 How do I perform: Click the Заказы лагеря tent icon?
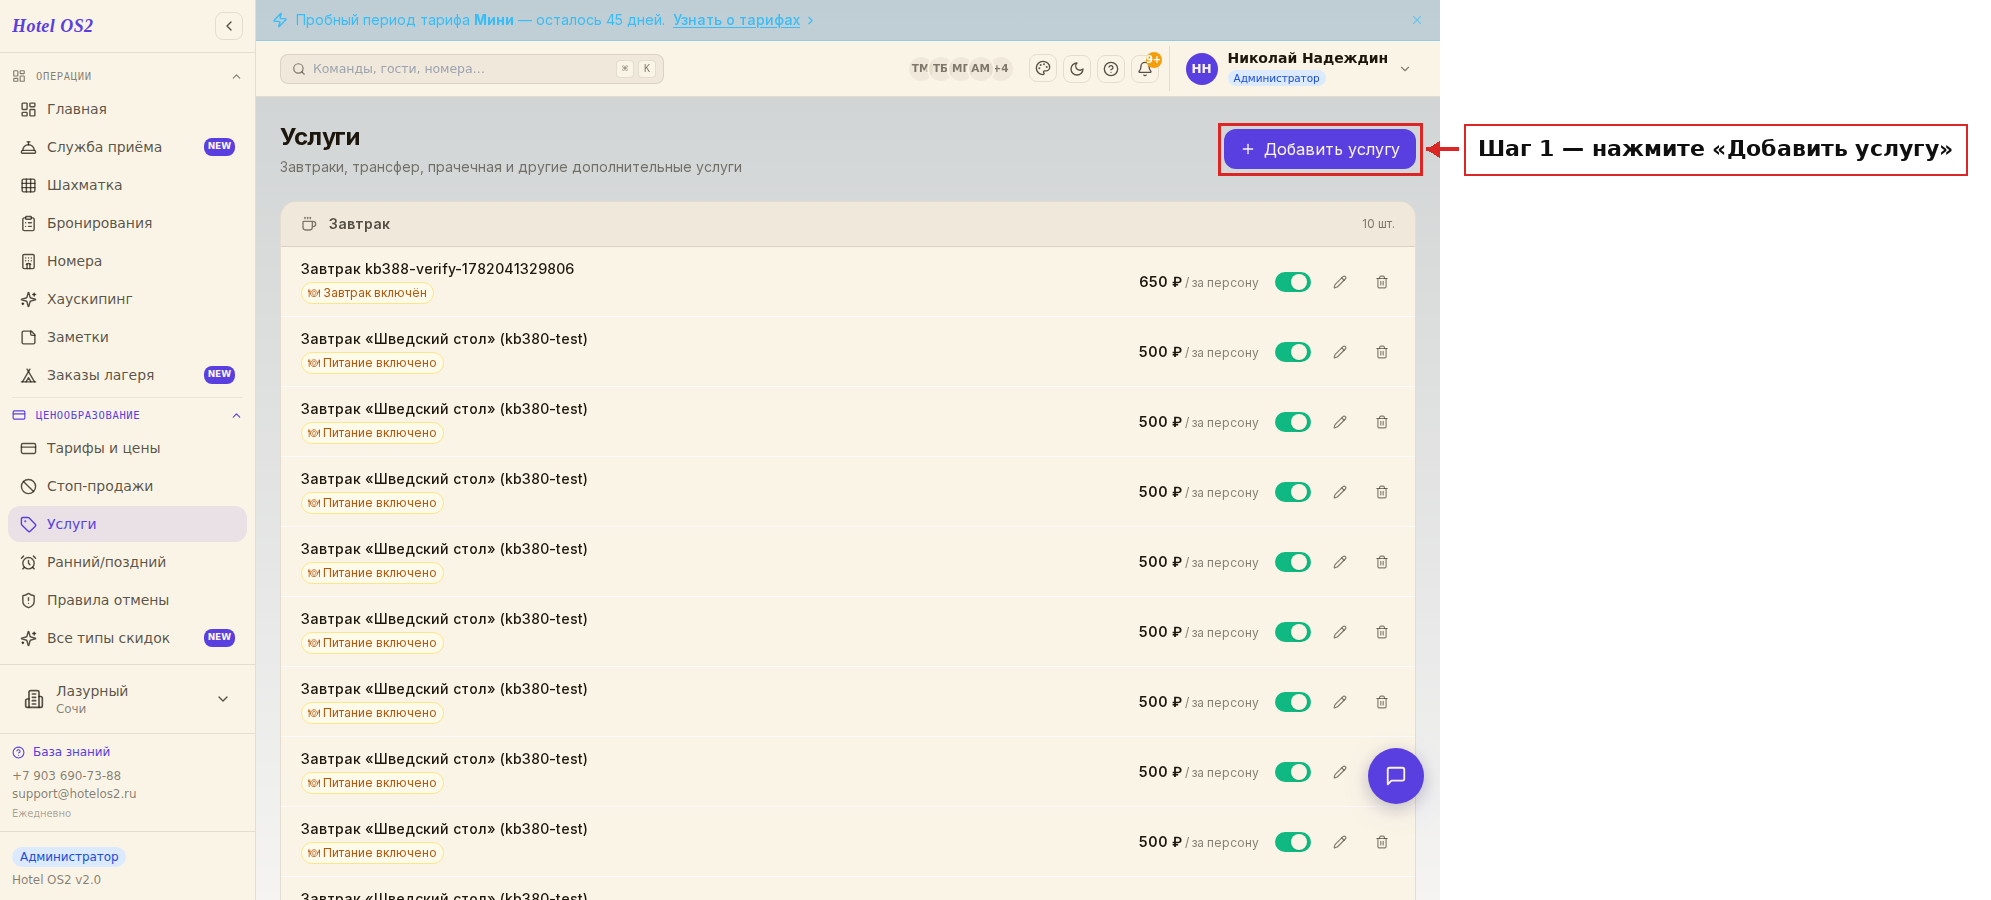(x=29, y=375)
